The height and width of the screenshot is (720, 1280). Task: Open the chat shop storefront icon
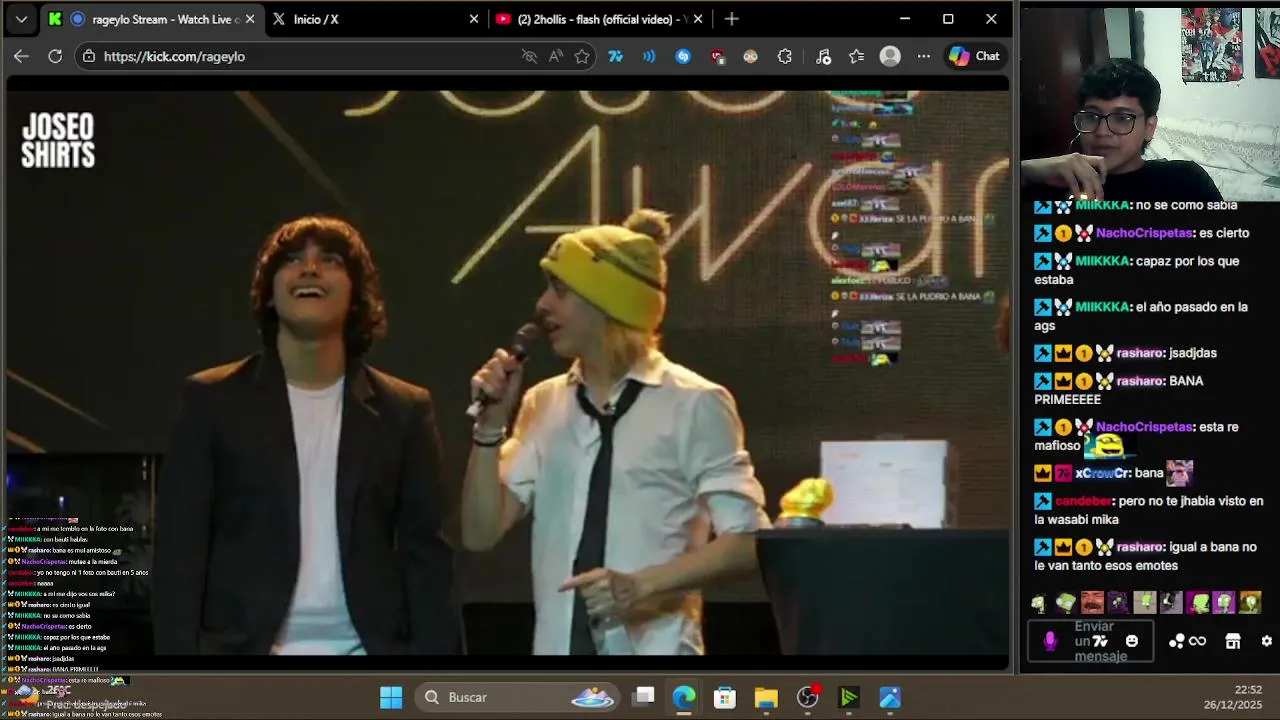1233,641
